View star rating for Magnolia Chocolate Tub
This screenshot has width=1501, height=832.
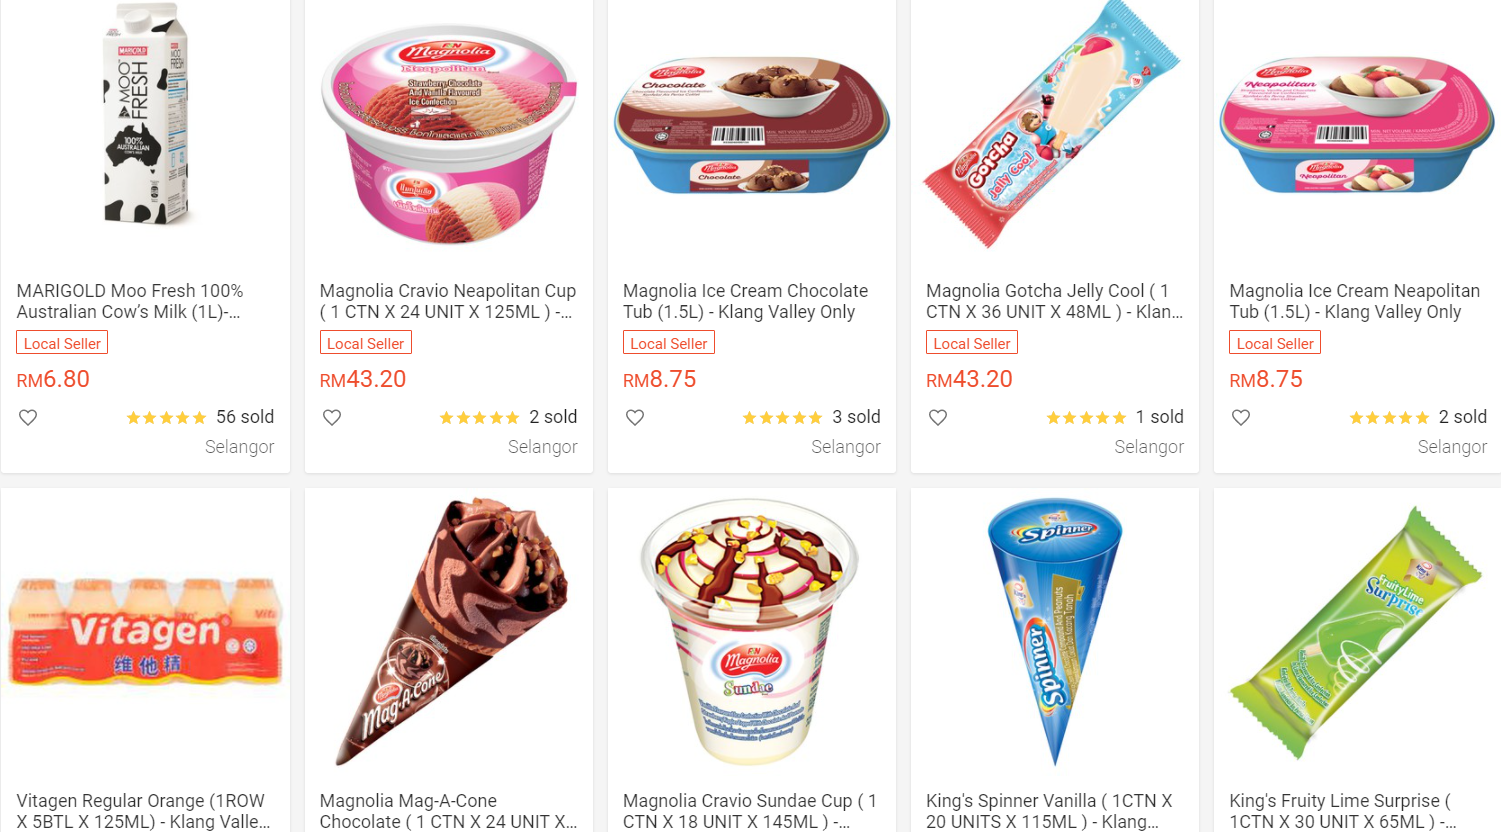(x=782, y=418)
